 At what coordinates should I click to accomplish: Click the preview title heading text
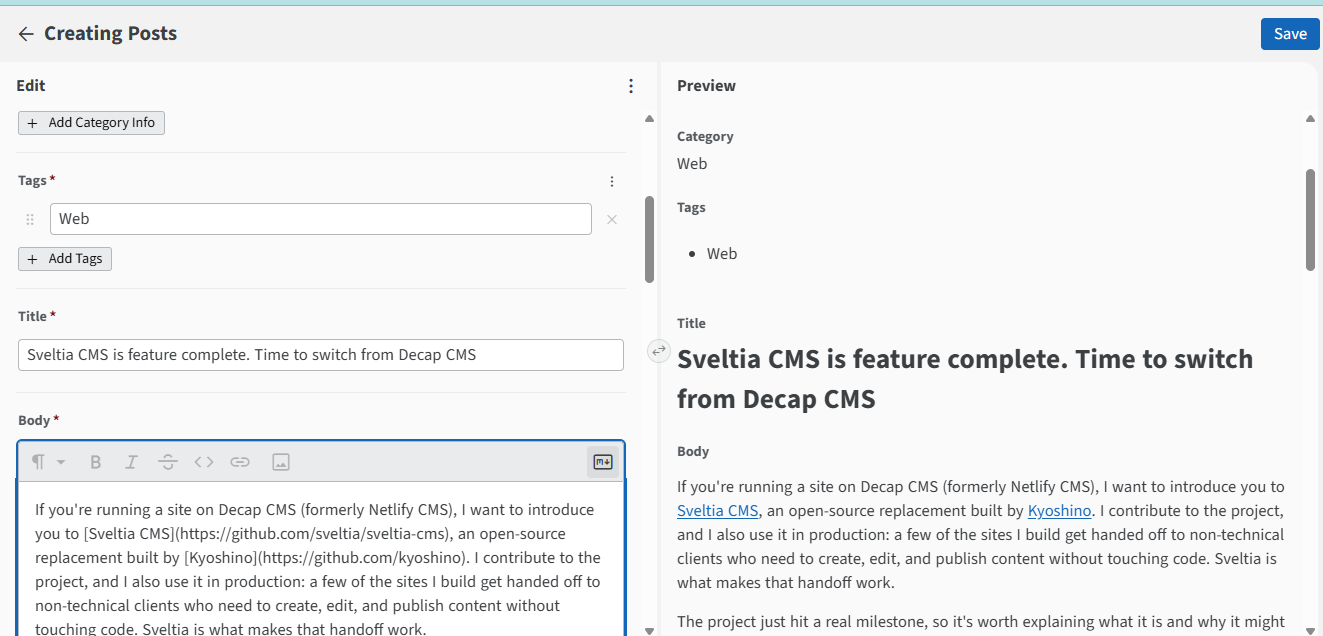pyautogui.click(x=965, y=379)
